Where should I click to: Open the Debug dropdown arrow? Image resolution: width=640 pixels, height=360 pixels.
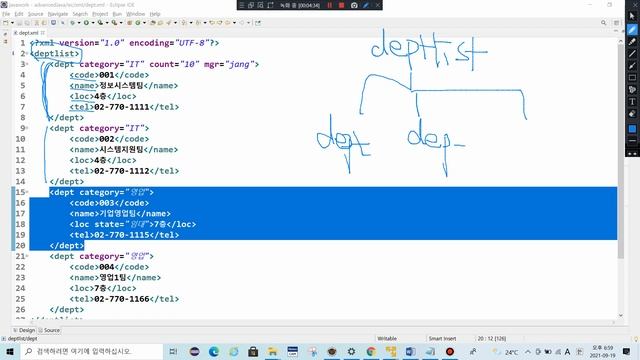(x=79, y=23)
